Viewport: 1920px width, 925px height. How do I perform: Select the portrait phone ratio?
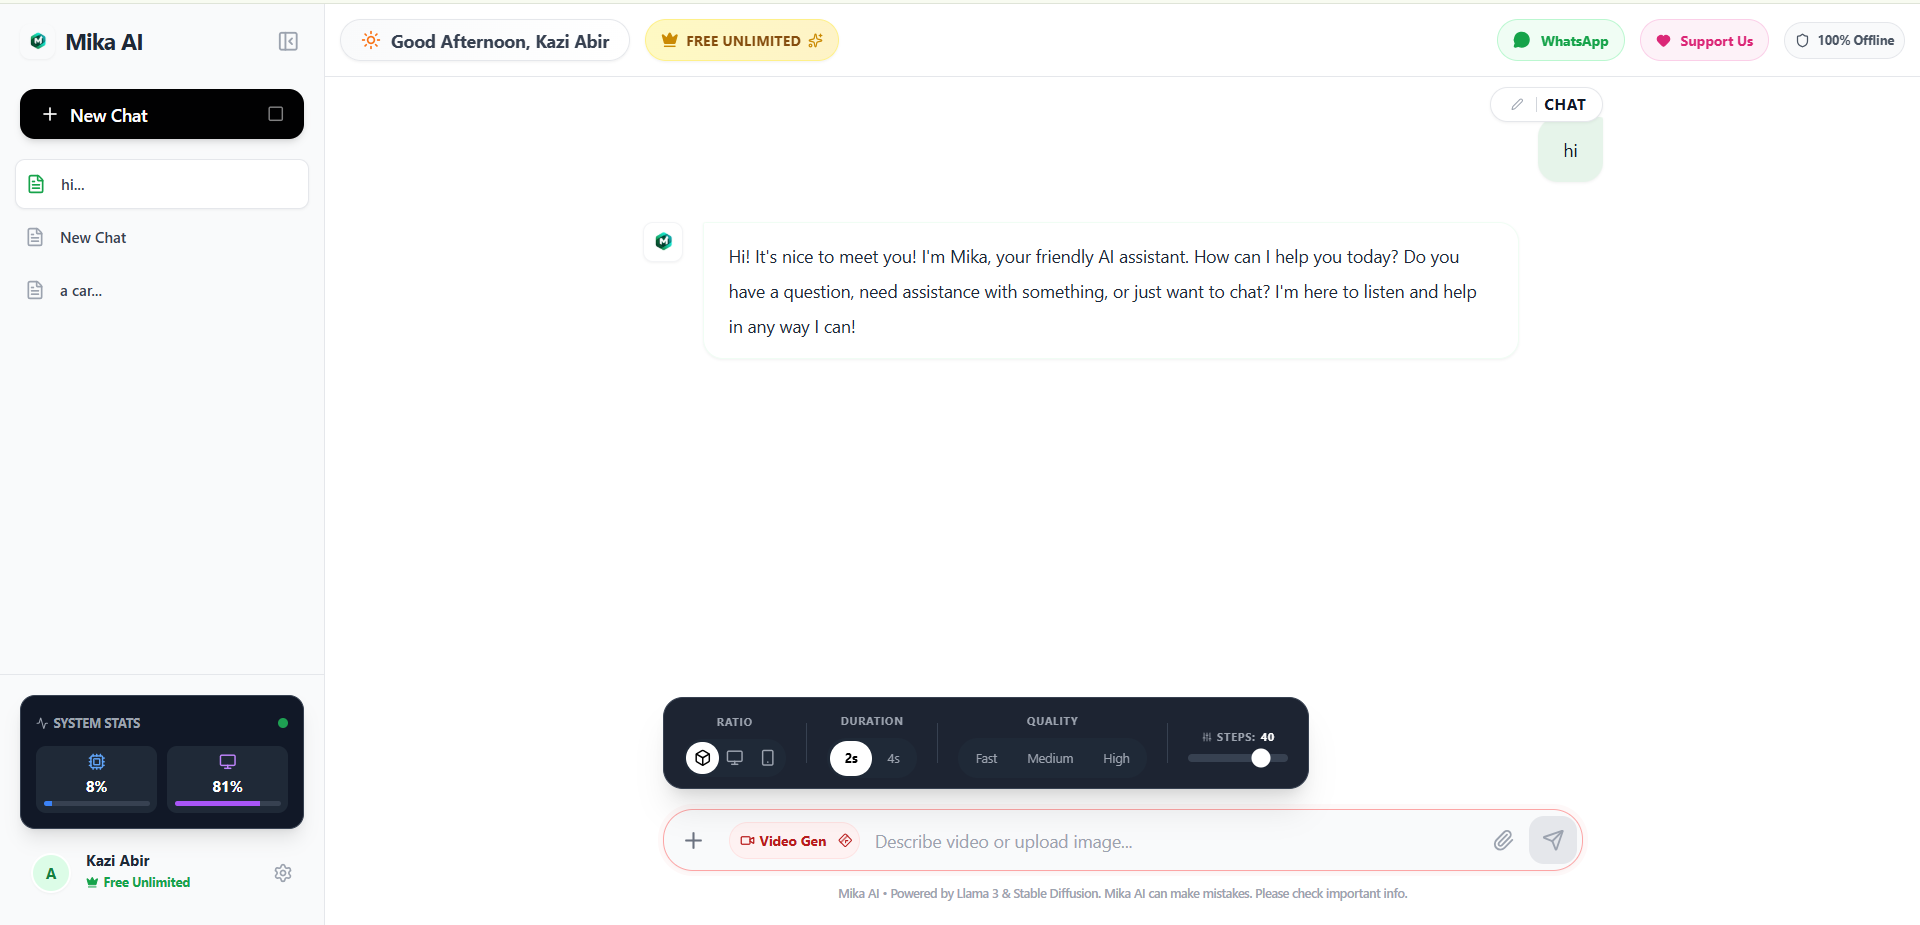coord(768,758)
